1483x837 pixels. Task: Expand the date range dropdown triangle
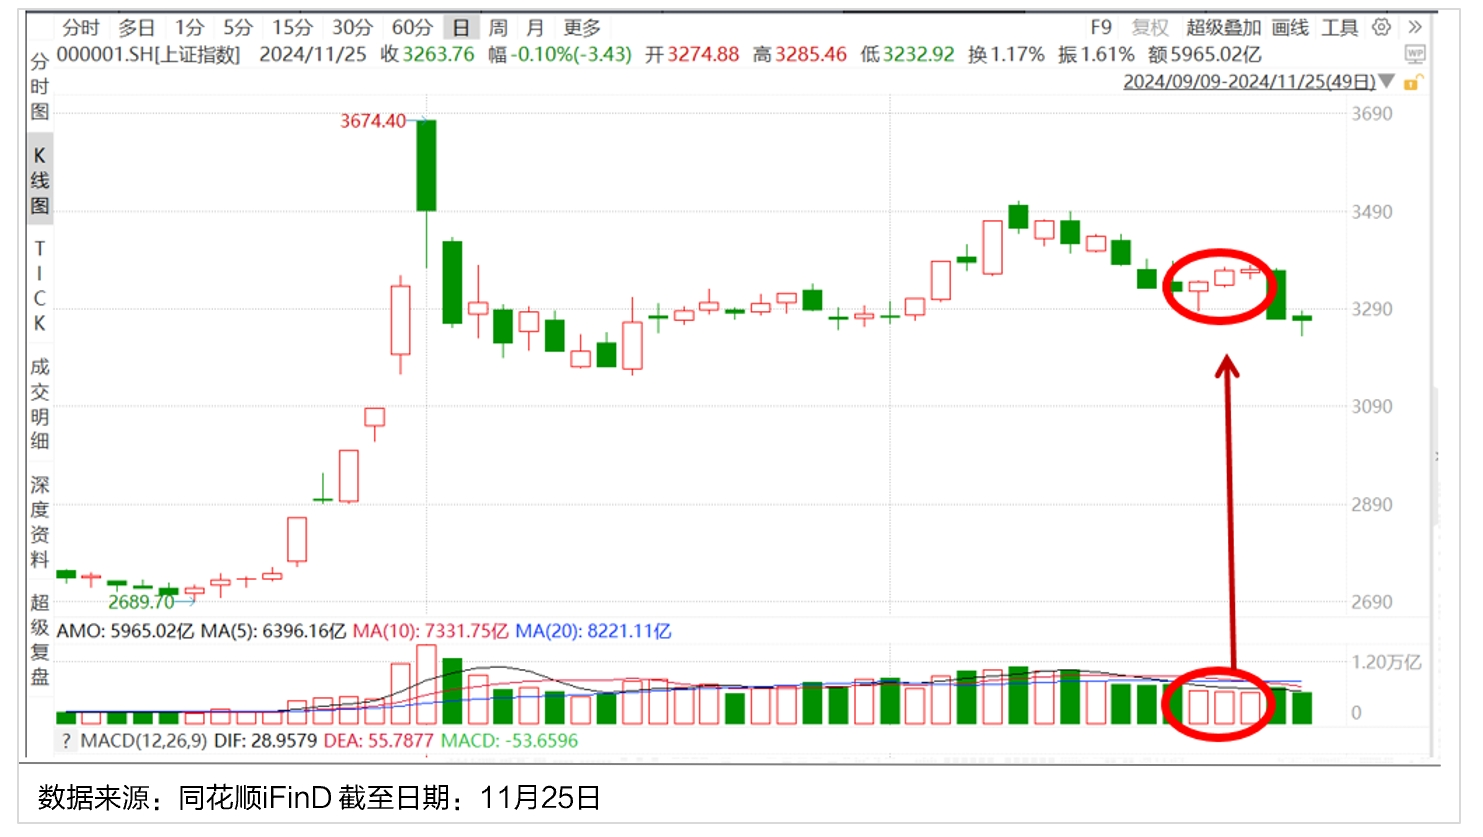tap(1387, 81)
